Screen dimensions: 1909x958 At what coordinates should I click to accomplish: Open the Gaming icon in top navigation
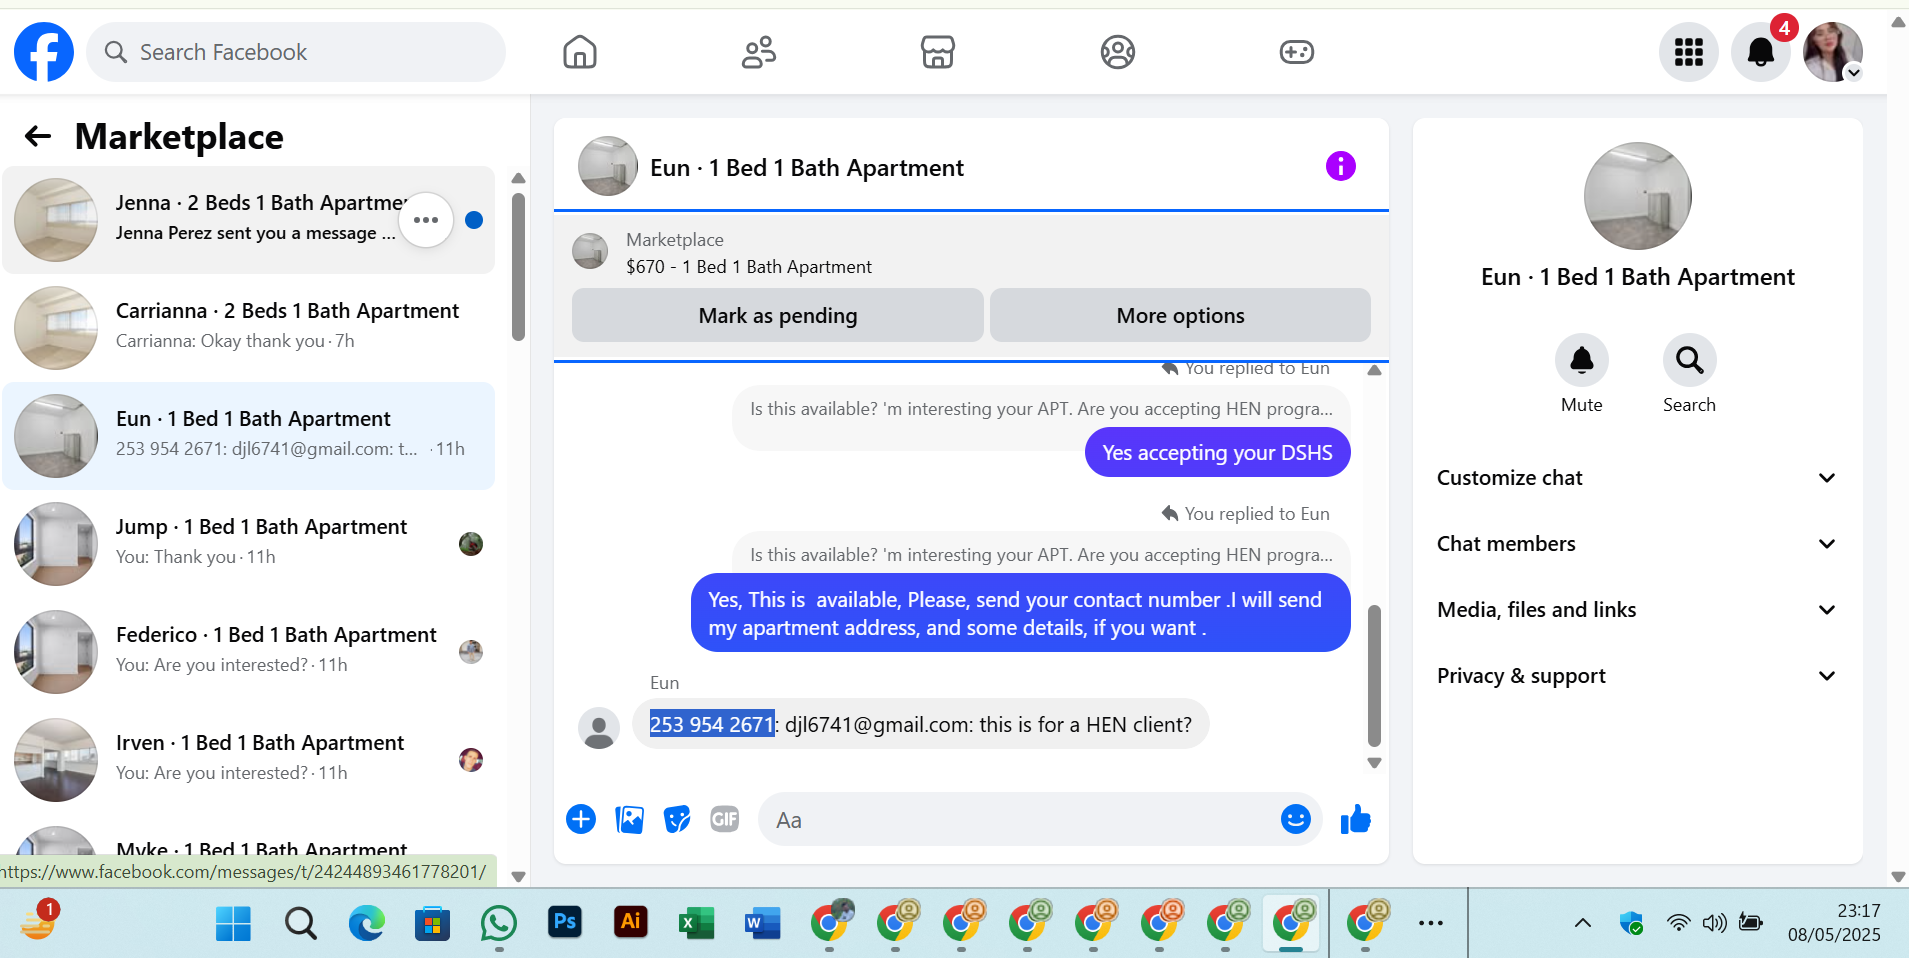(x=1297, y=52)
